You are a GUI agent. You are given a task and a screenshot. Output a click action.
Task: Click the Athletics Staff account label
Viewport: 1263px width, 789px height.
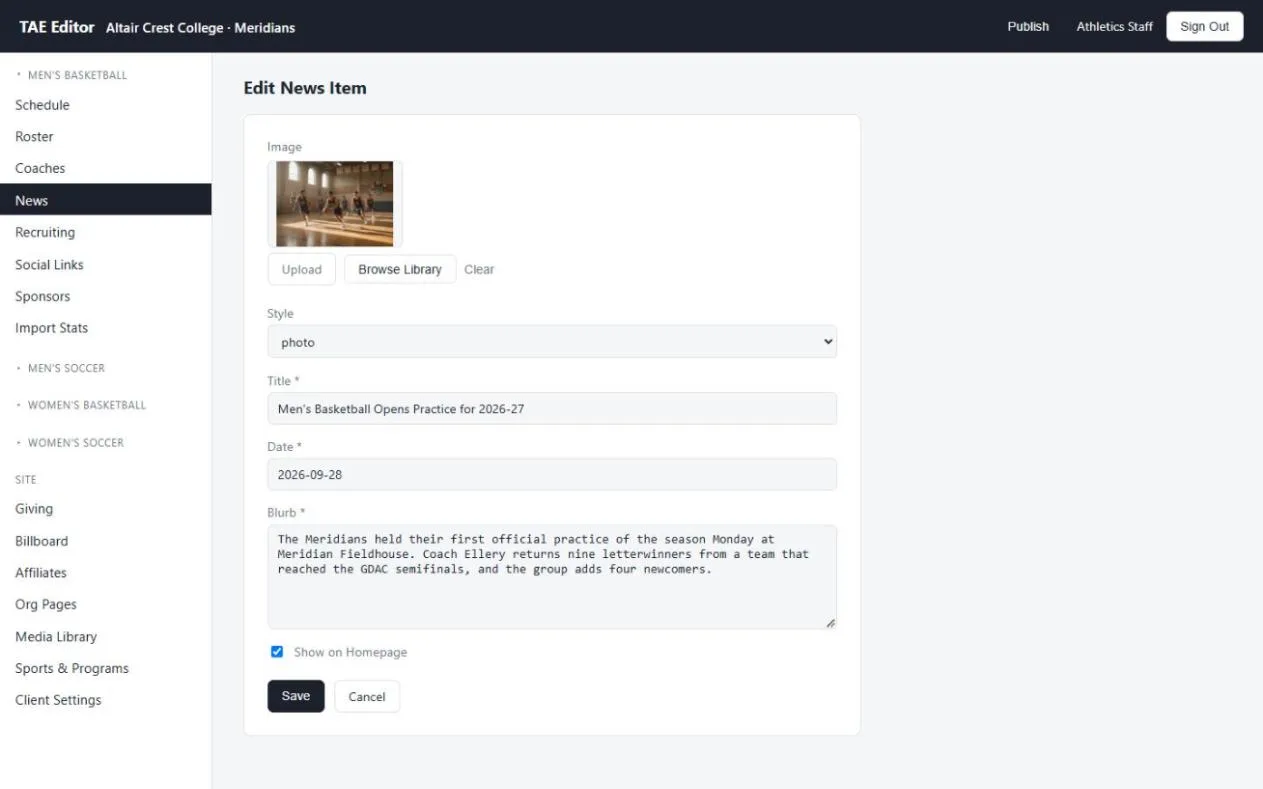(x=1115, y=26)
